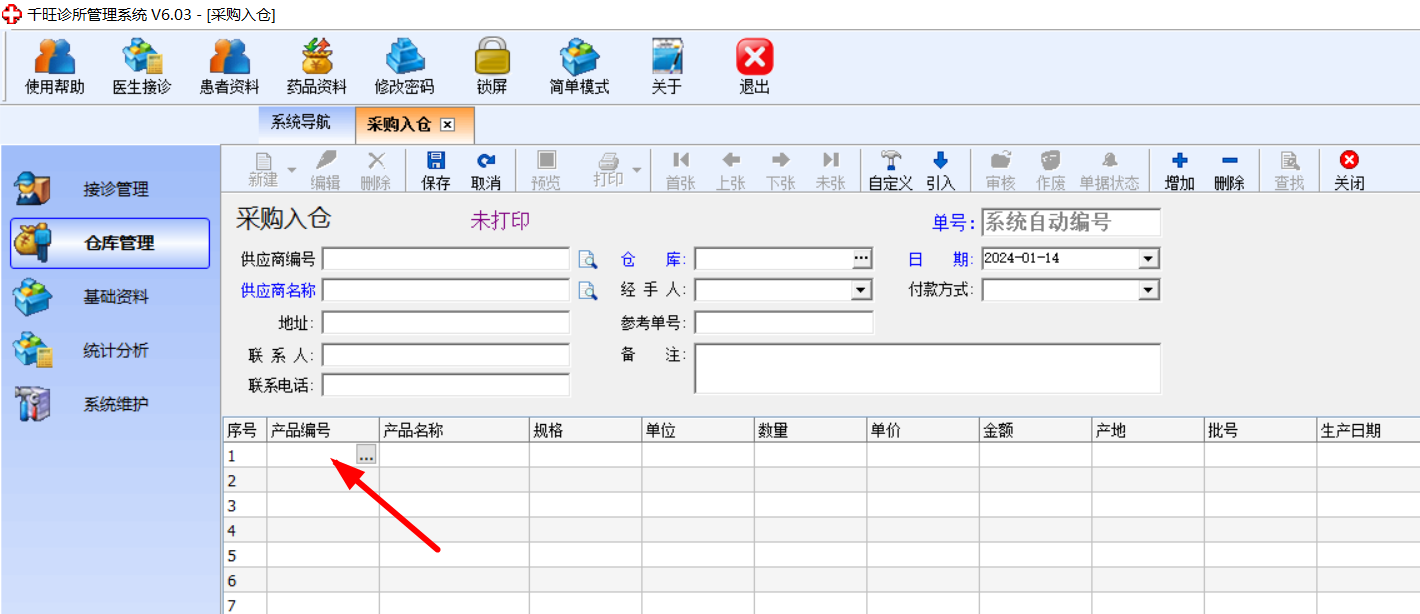
Task: Click the 单价 column header
Action: (x=923, y=430)
